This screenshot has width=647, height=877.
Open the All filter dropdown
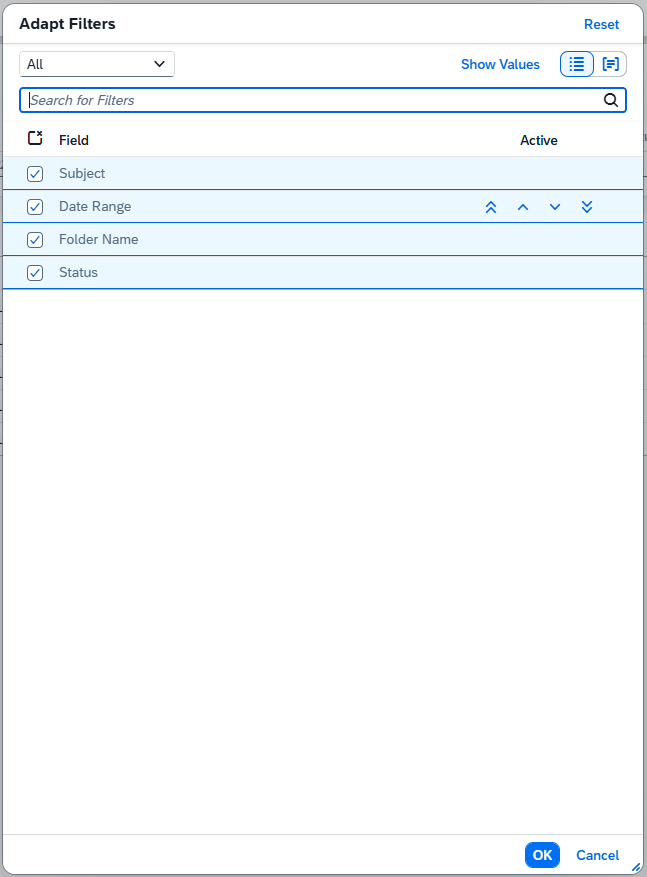point(97,64)
